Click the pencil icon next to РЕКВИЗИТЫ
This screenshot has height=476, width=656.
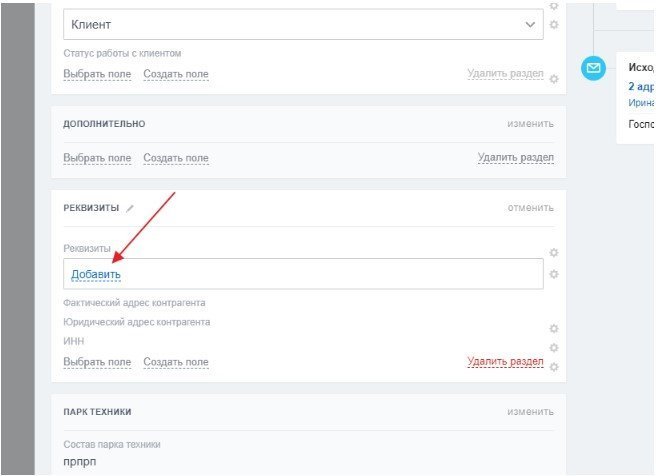pos(130,208)
